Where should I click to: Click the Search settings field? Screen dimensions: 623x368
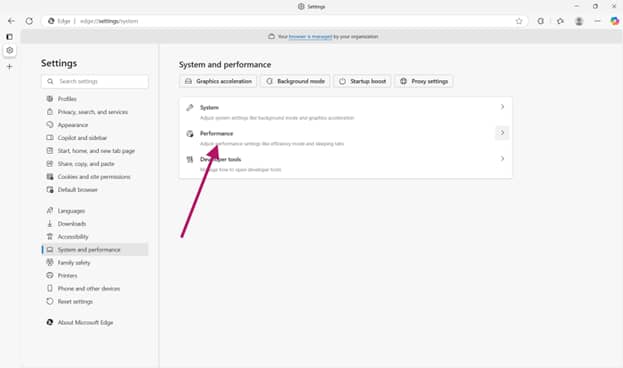[95, 81]
